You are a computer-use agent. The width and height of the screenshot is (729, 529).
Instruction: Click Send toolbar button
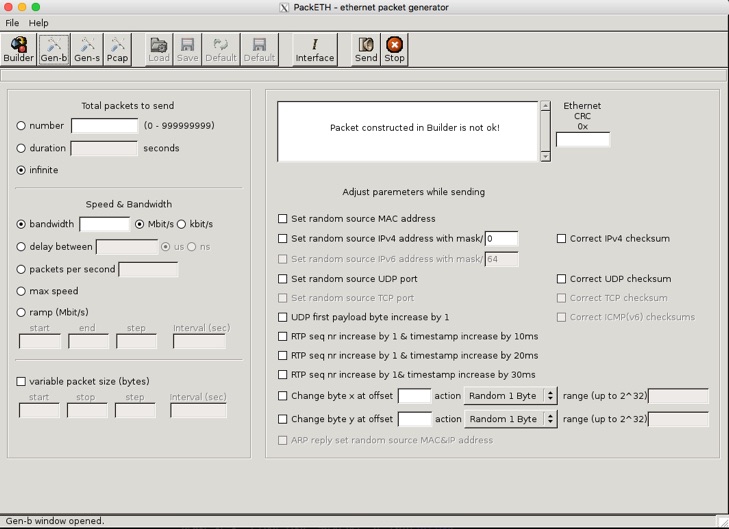click(x=366, y=50)
